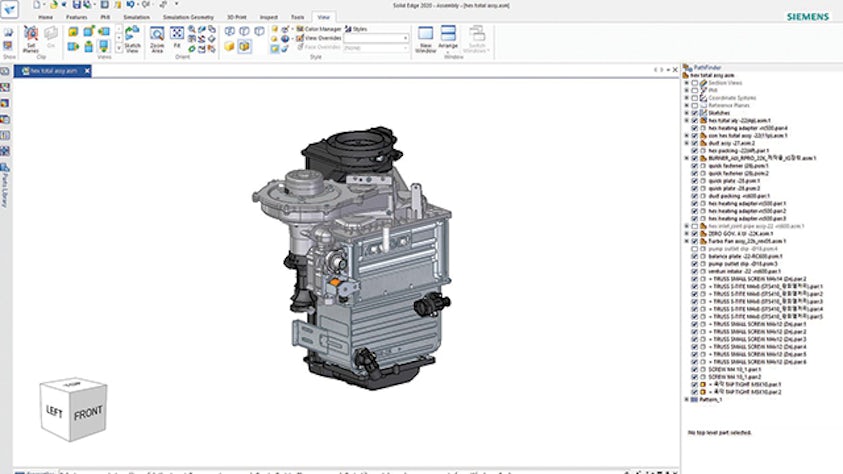Click the Undo icon in quick access toolbar
Viewport: 843px width, 474px height.
coord(130,5)
